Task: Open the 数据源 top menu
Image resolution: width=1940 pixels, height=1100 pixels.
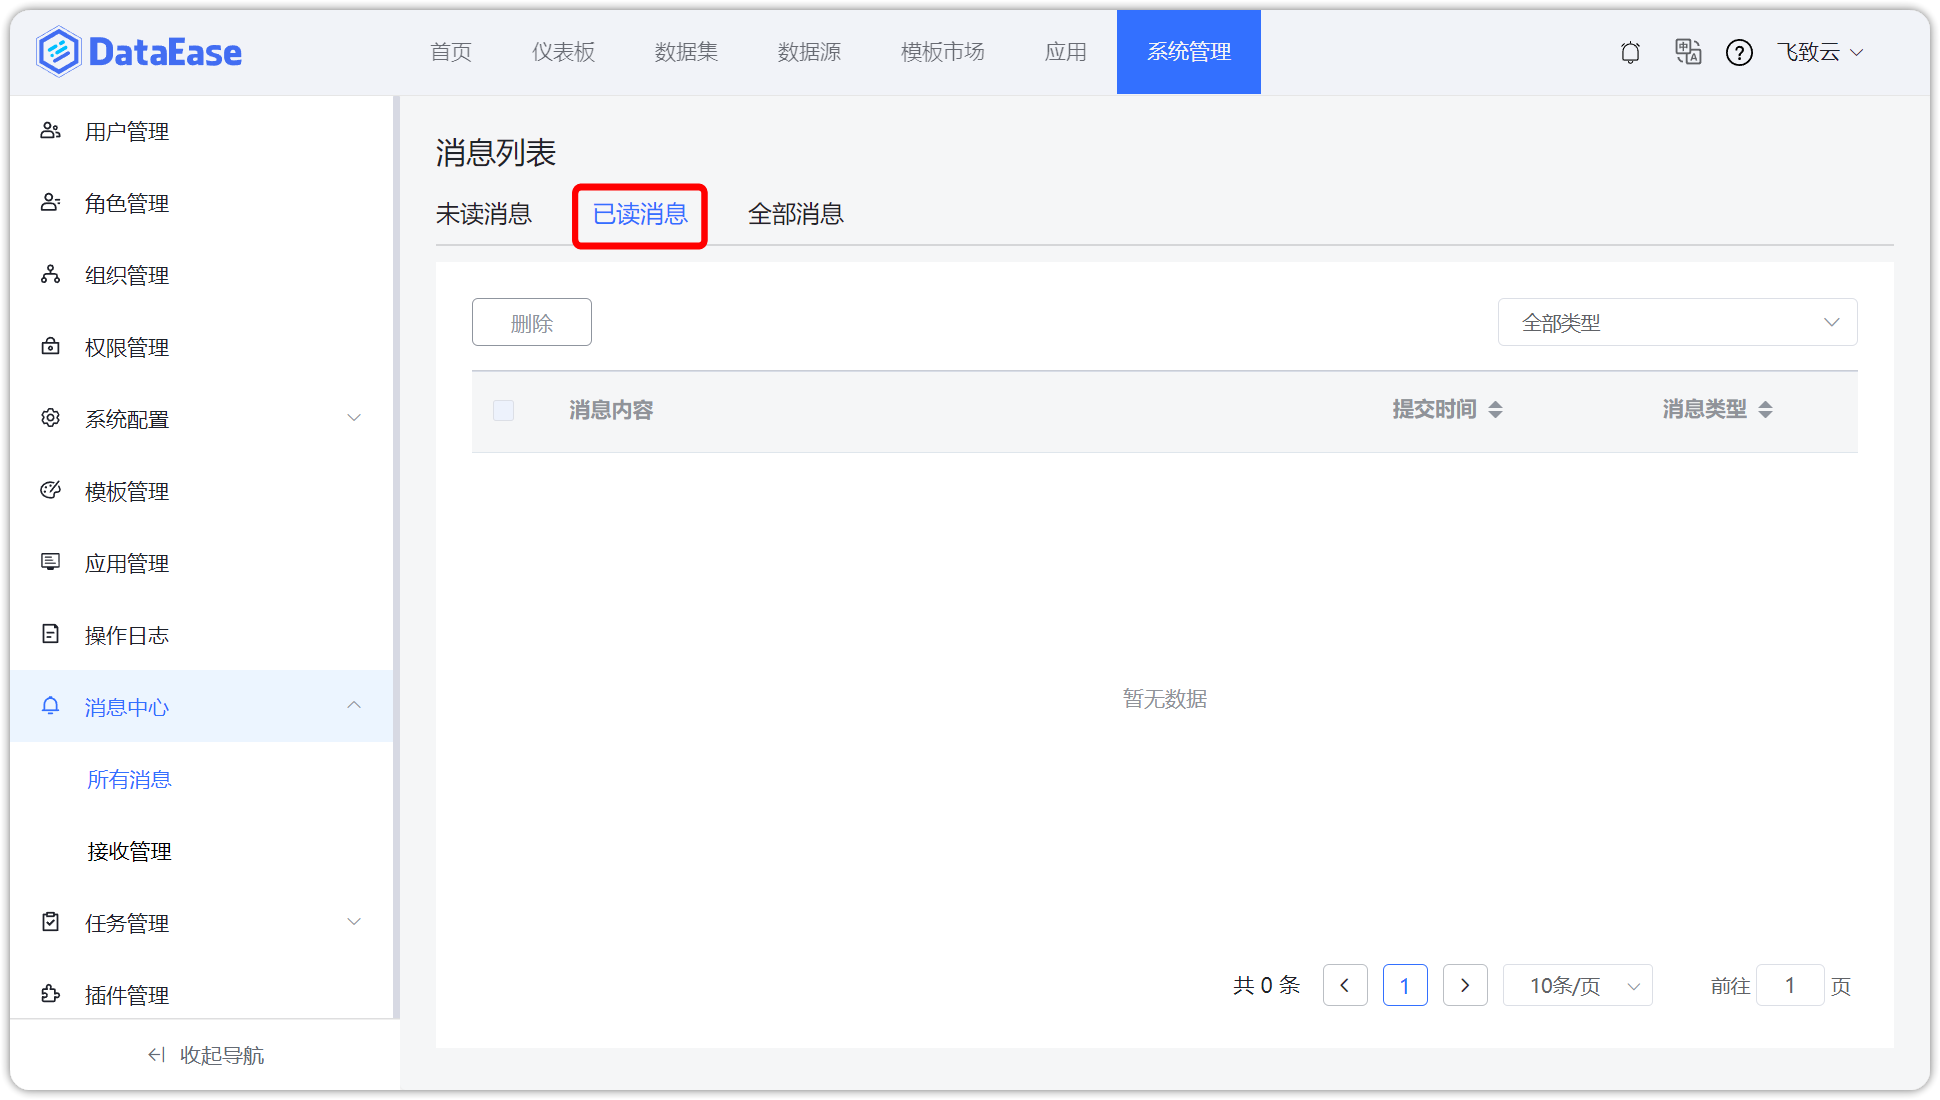Action: [809, 52]
